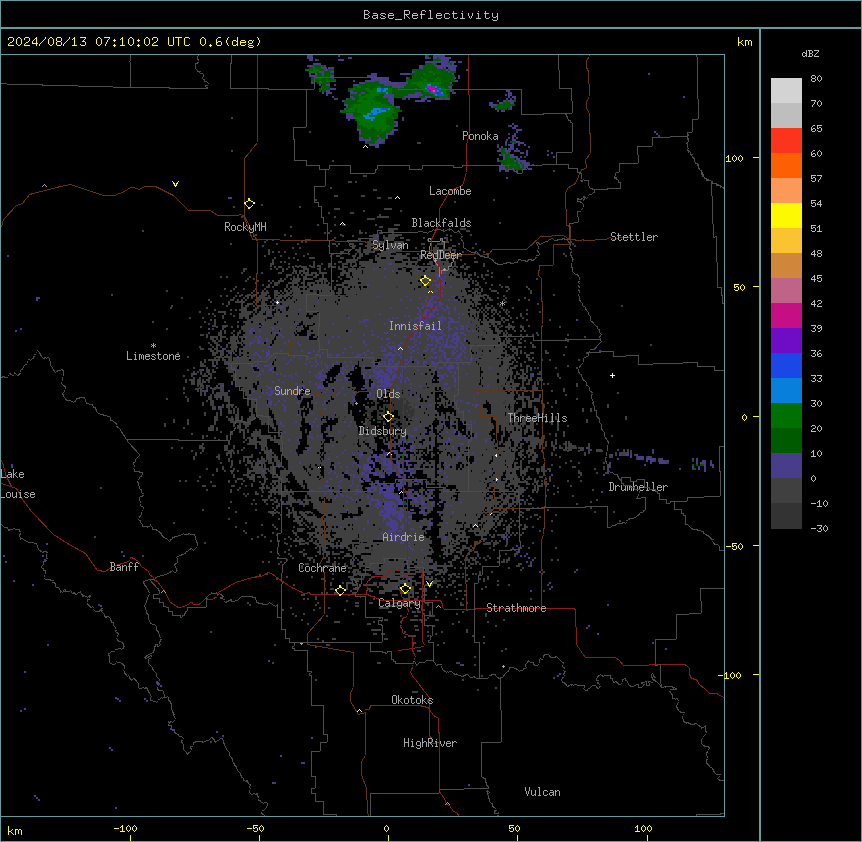862x842 pixels.
Task: Select the Airdrie label
Action: (404, 537)
